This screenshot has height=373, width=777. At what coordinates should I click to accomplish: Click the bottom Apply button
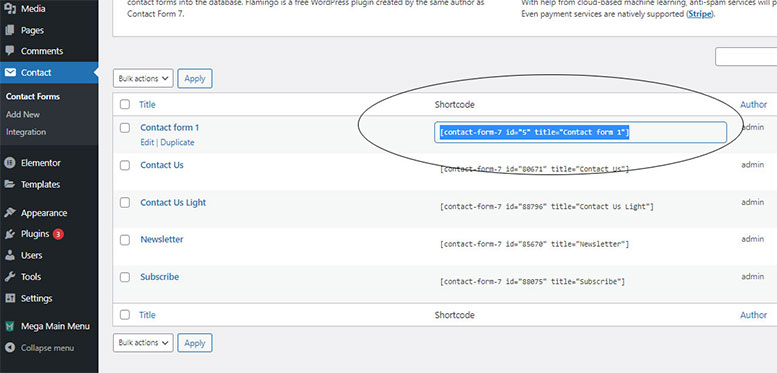point(195,343)
